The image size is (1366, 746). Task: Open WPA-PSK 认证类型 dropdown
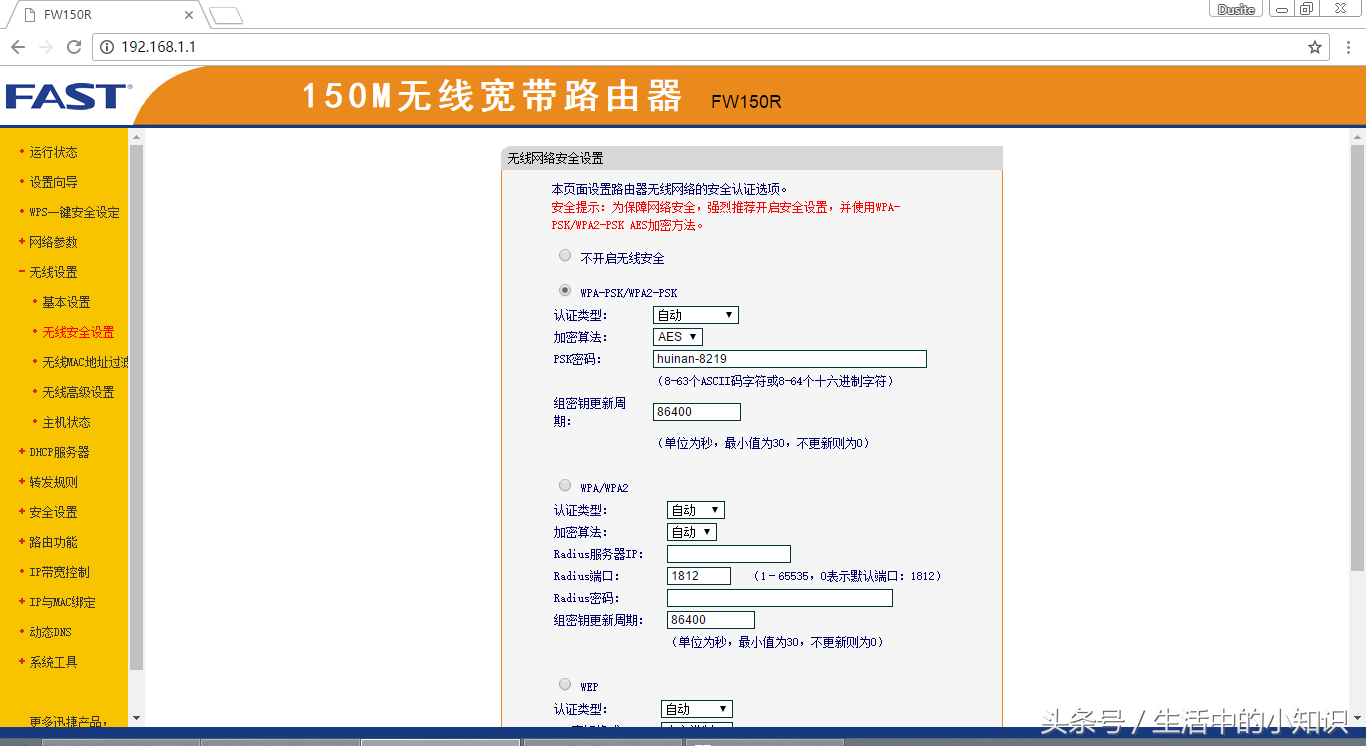(x=696, y=315)
